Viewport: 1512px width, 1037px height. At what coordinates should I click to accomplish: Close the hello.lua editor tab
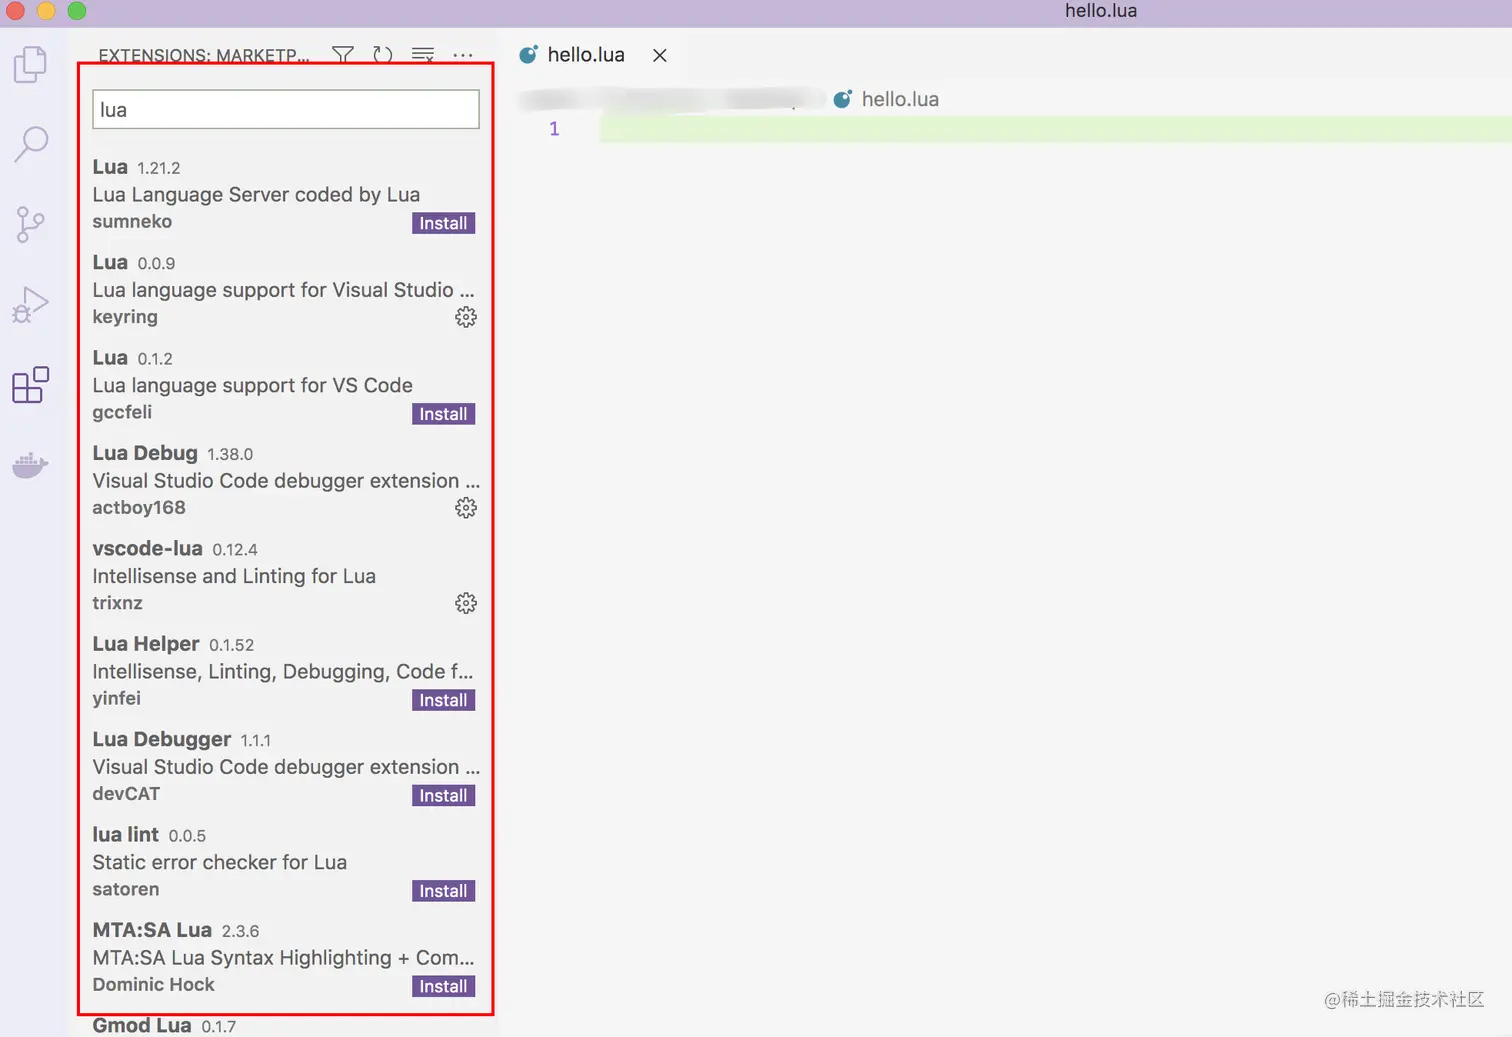tap(660, 56)
